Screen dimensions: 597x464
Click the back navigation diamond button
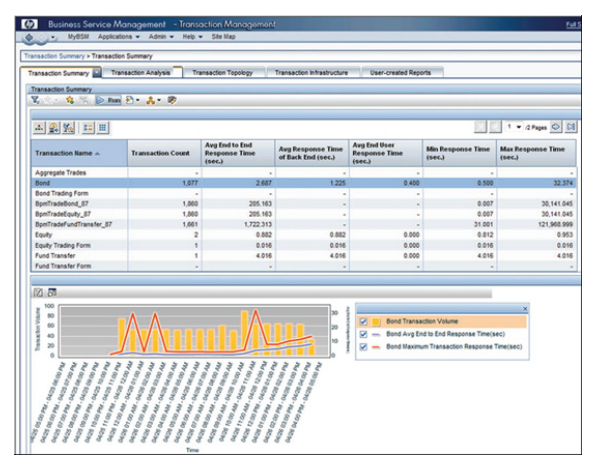29,37
